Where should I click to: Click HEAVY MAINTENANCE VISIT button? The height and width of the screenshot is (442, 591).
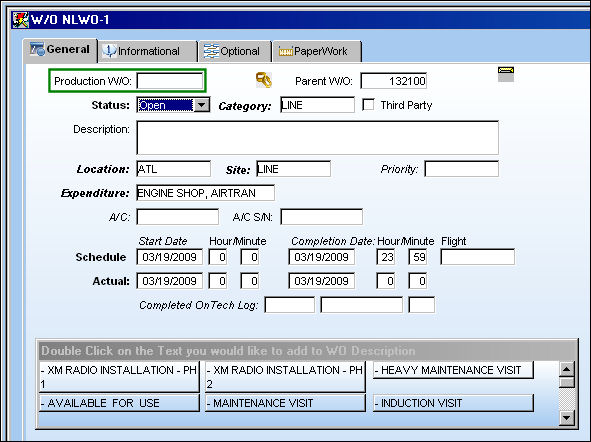(x=453, y=370)
